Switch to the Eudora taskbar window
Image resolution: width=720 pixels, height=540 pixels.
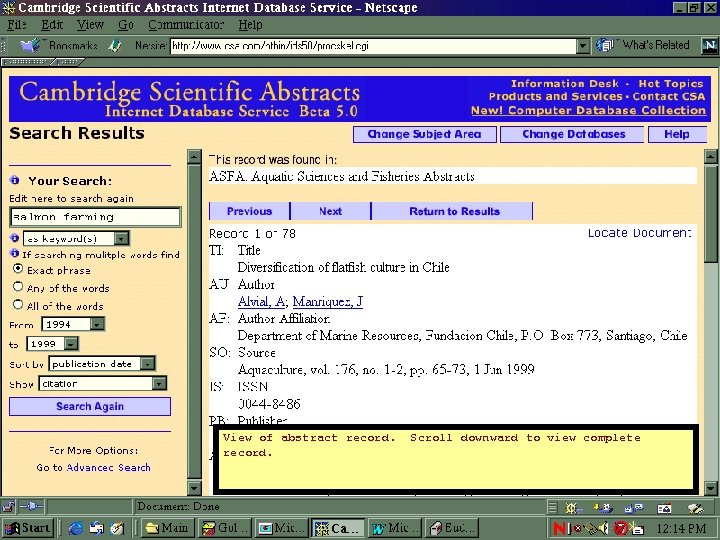coord(453,529)
